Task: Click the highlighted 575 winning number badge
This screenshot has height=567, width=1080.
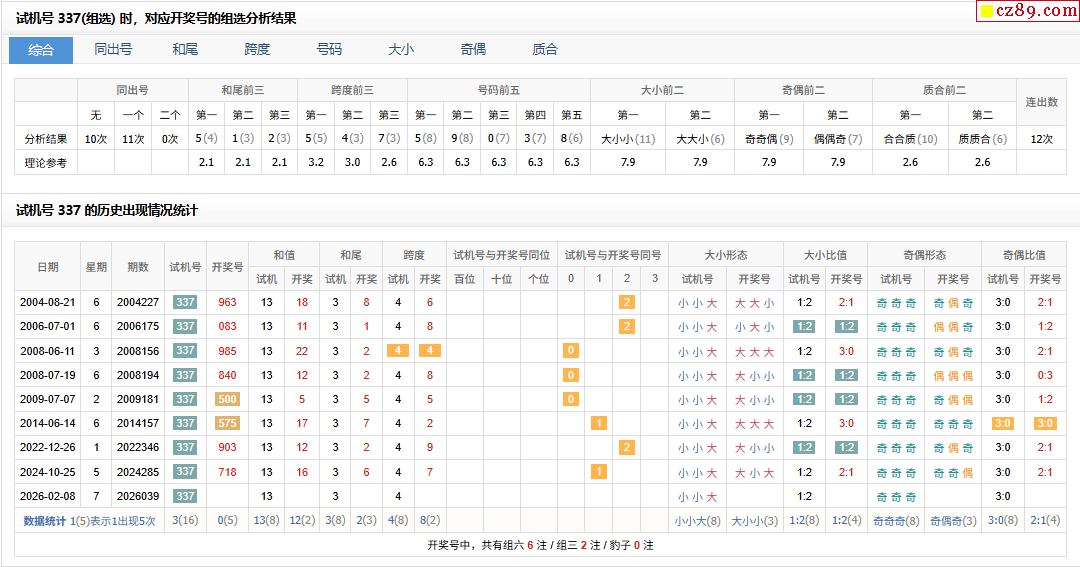Action: coord(227,423)
